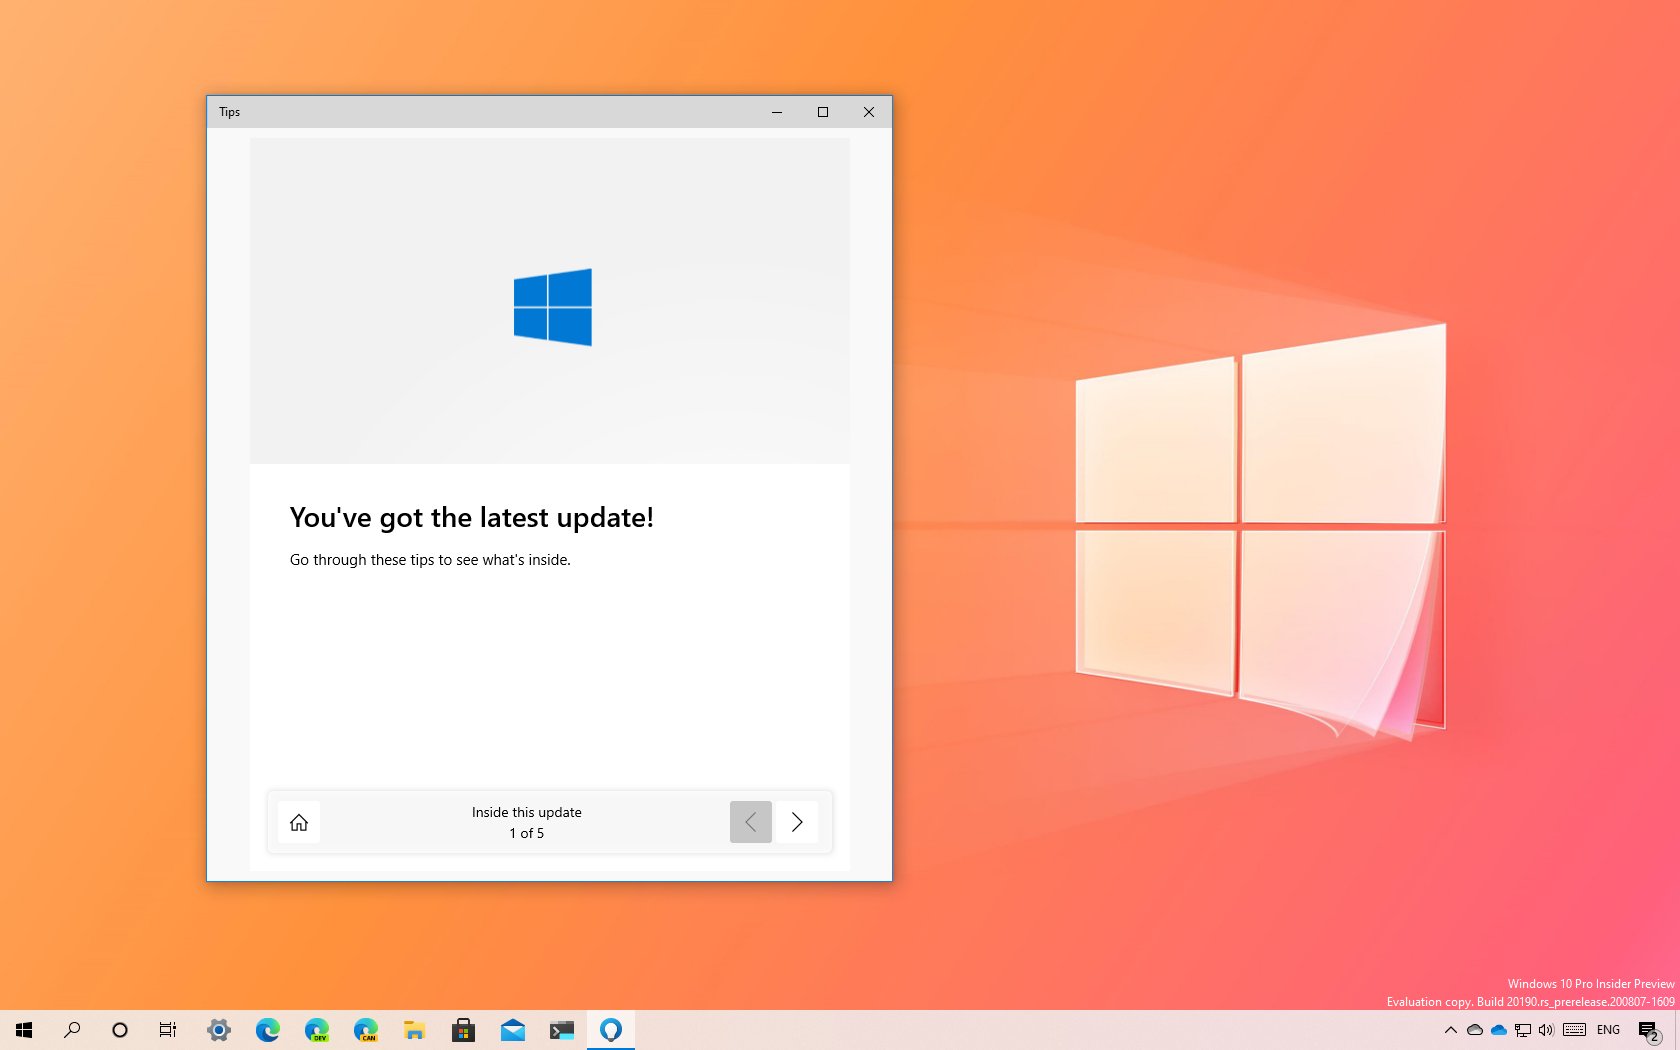Launch Microsoft Edge Dev

coord(317,1030)
